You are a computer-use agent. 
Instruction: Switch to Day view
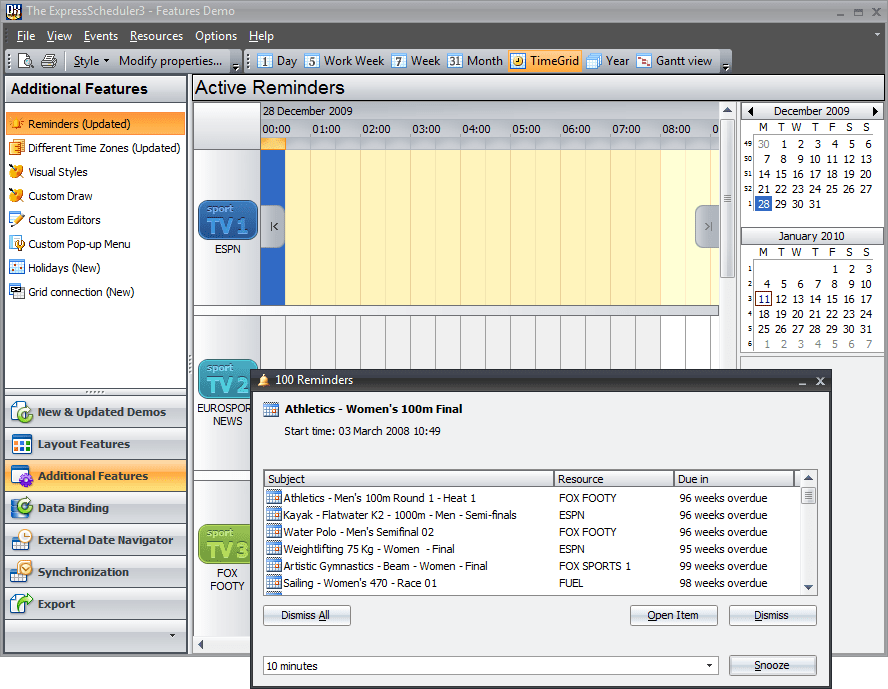tap(277, 61)
